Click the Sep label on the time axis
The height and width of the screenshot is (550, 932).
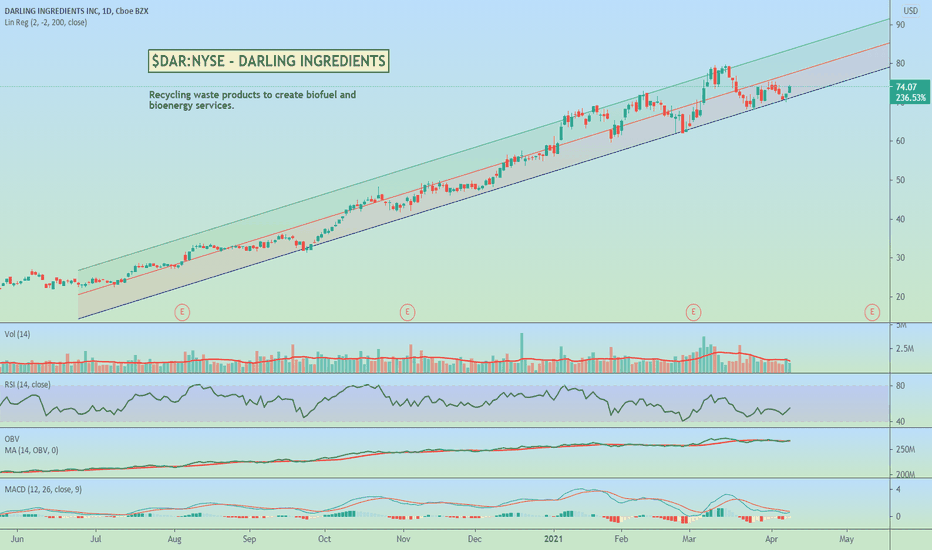pyautogui.click(x=250, y=539)
